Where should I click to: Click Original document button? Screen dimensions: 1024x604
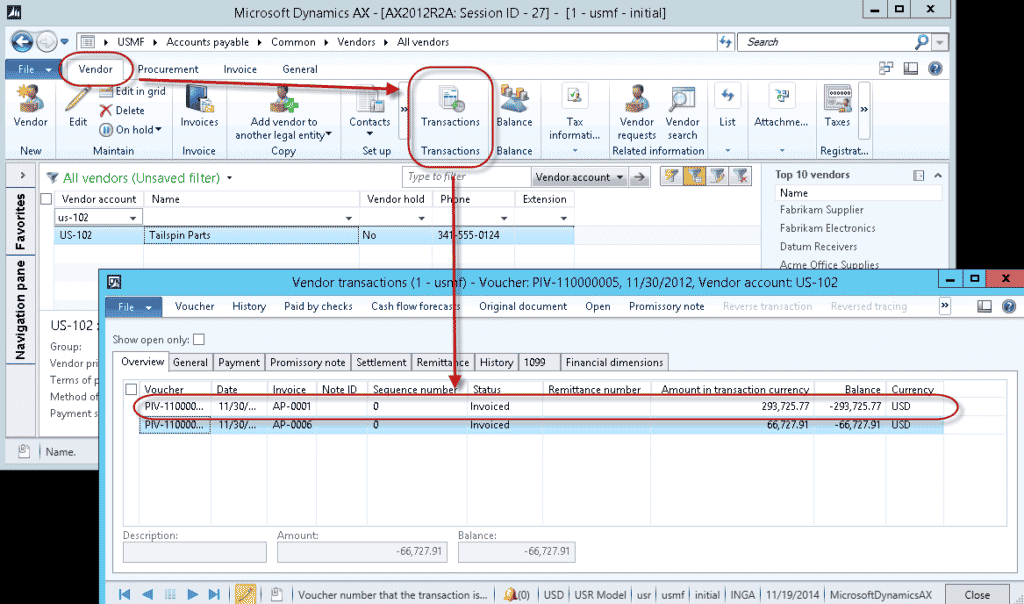tap(522, 306)
